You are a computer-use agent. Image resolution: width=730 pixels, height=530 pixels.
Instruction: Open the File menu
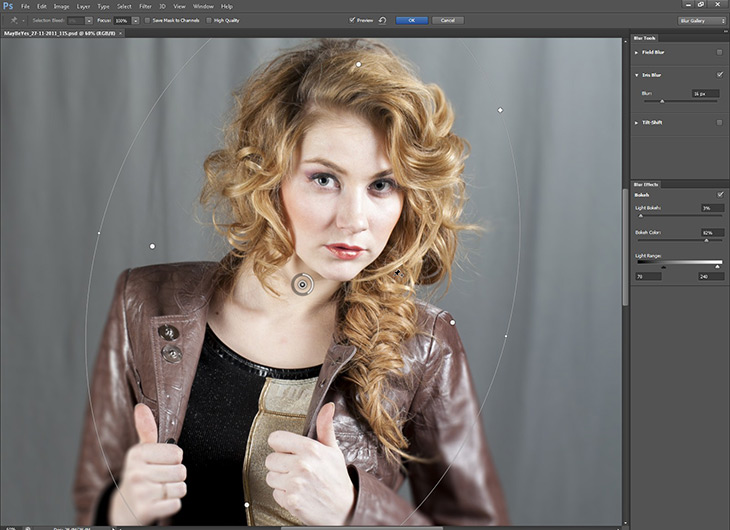25,7
